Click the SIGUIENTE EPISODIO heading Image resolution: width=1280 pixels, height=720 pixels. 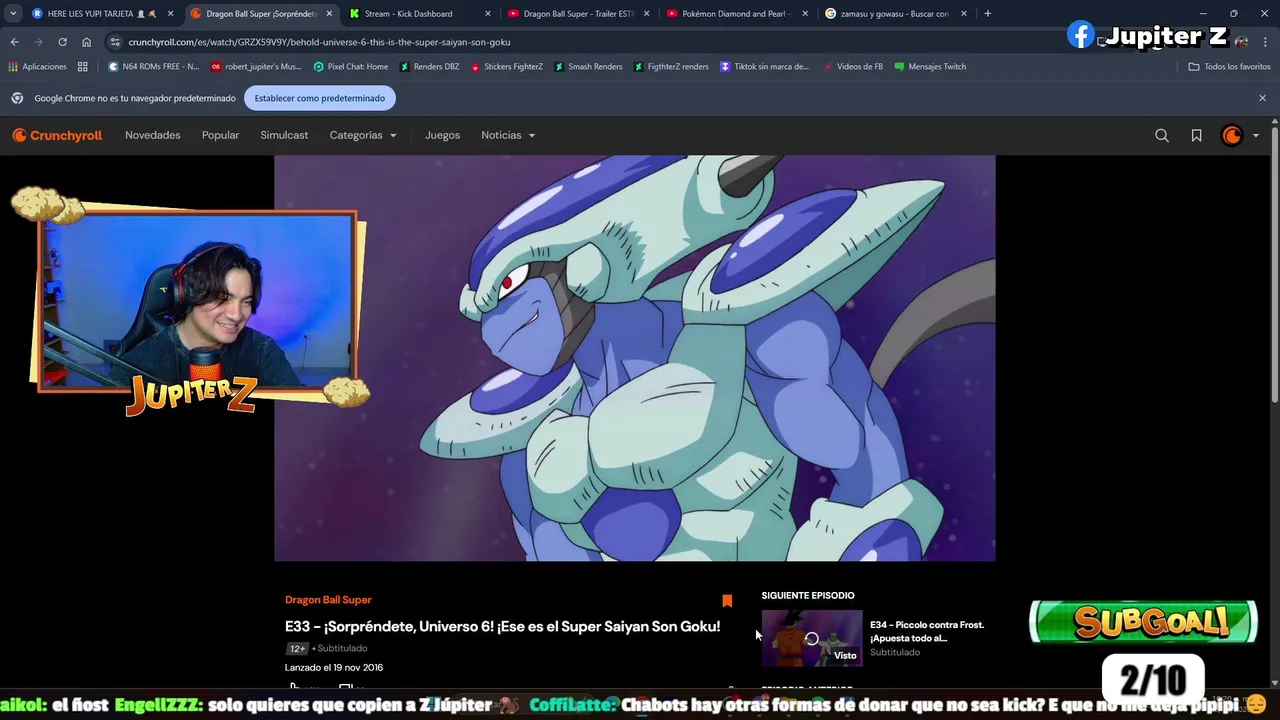click(x=808, y=596)
